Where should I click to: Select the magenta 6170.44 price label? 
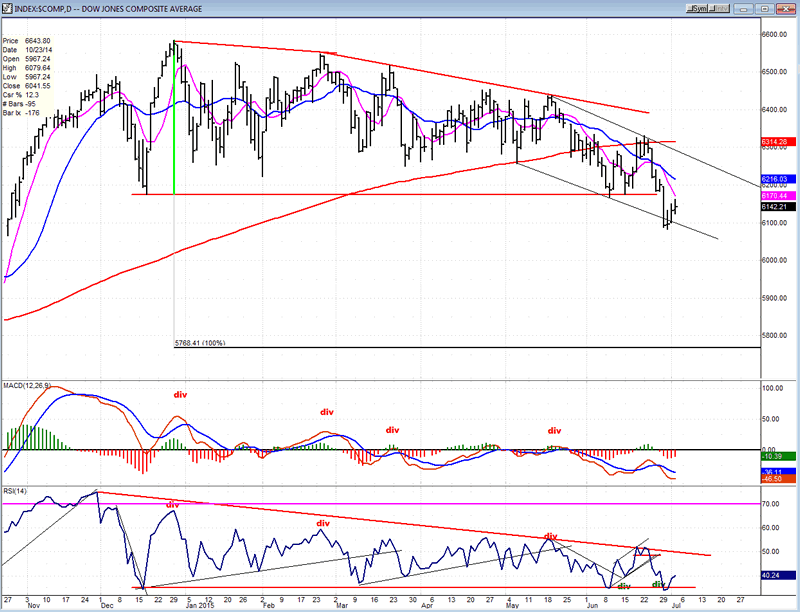click(778, 196)
